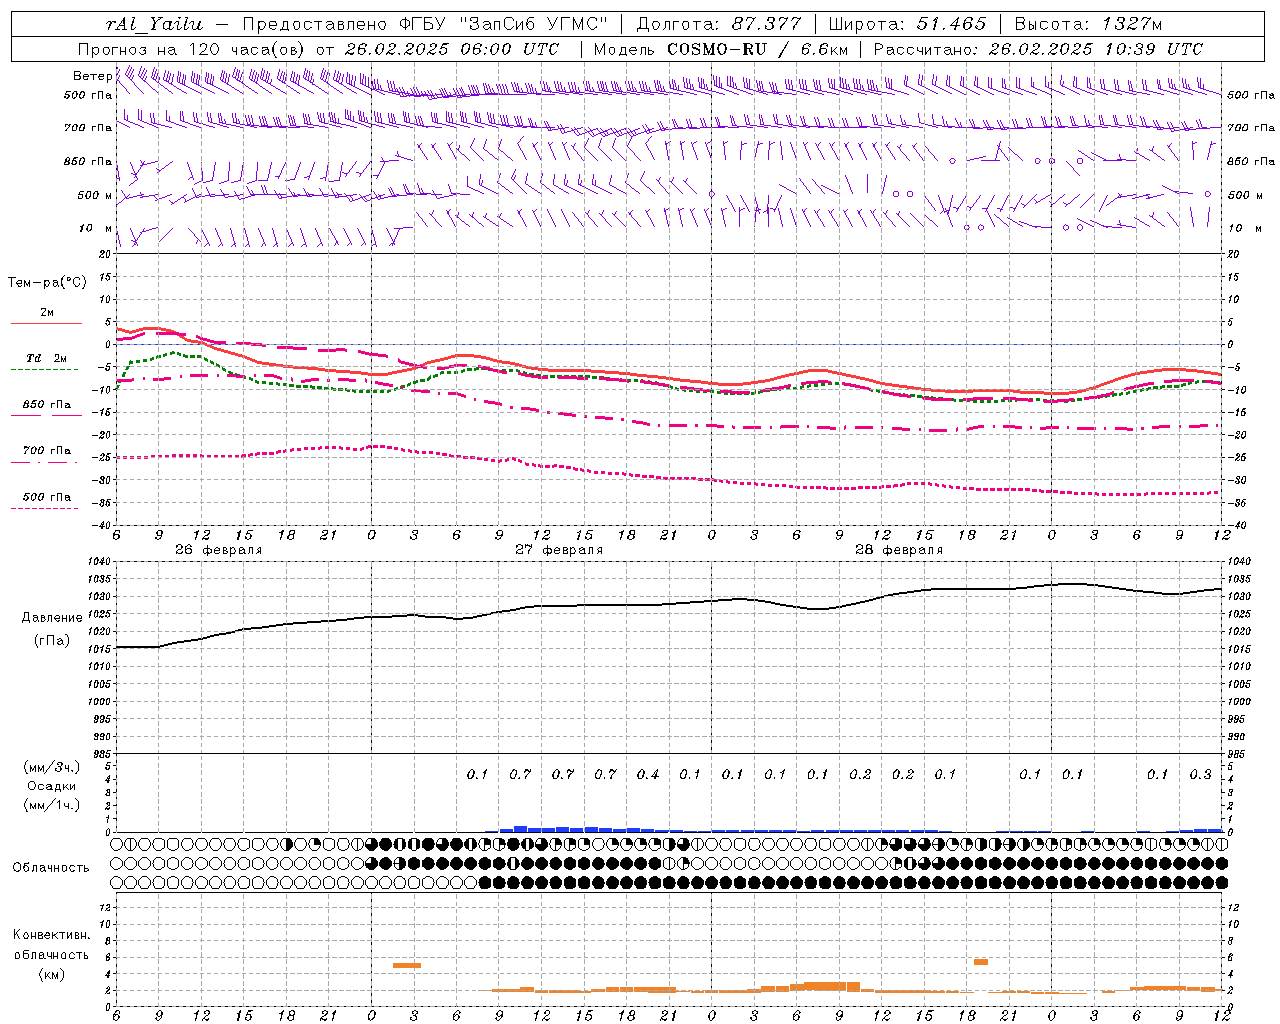Click the model label "COSMO-RU / 6.6км"
Screen dimensions: 1280x1024
coord(757,49)
